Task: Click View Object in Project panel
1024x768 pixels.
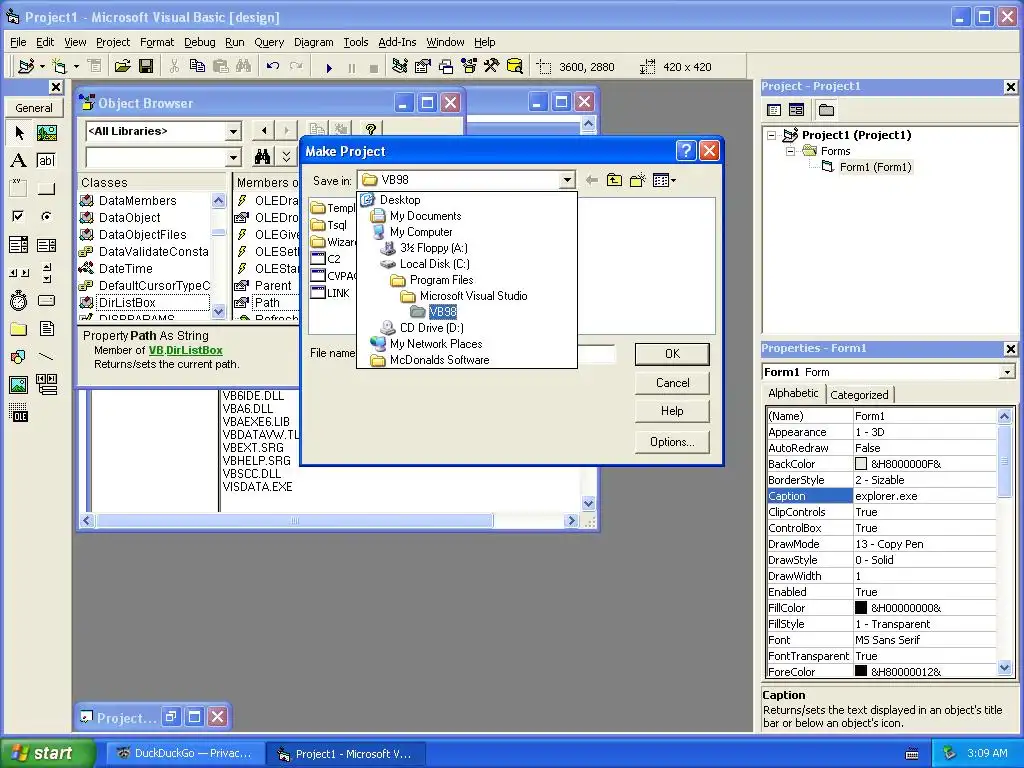Action: click(796, 110)
